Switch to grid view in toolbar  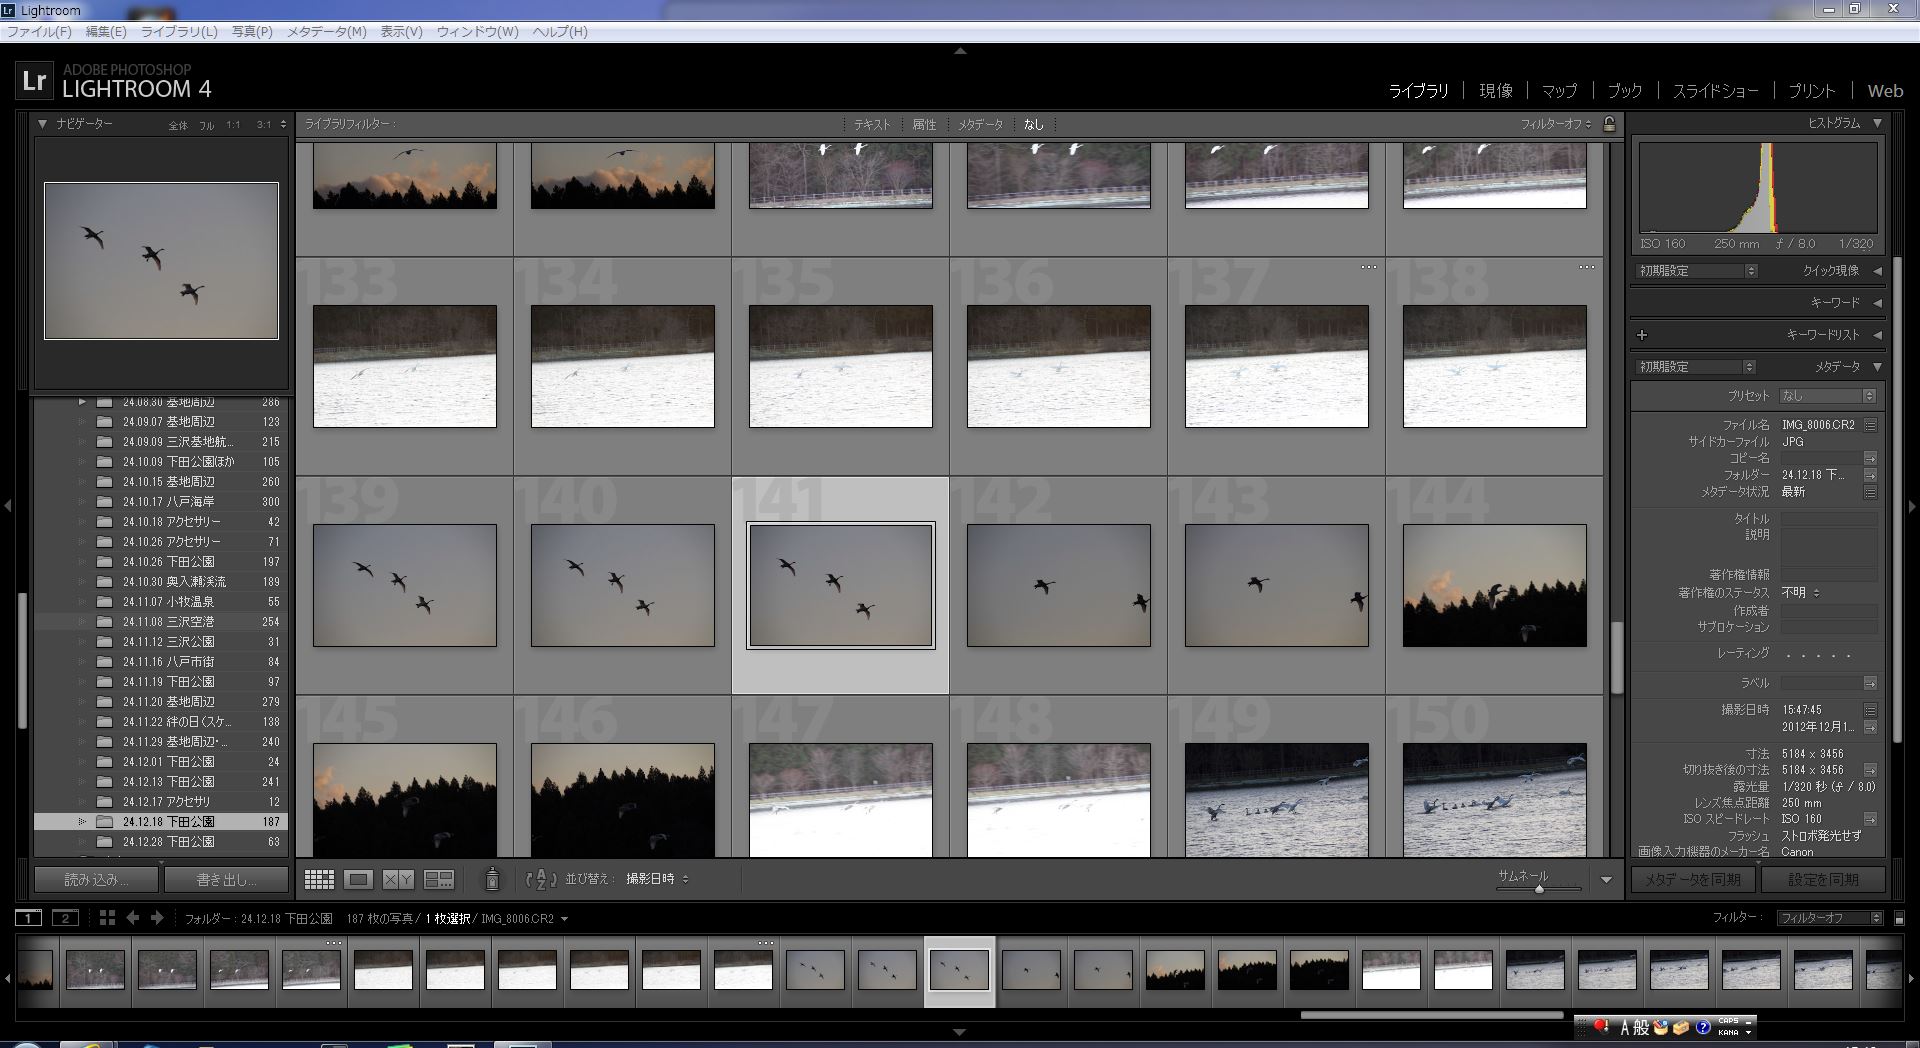click(319, 880)
